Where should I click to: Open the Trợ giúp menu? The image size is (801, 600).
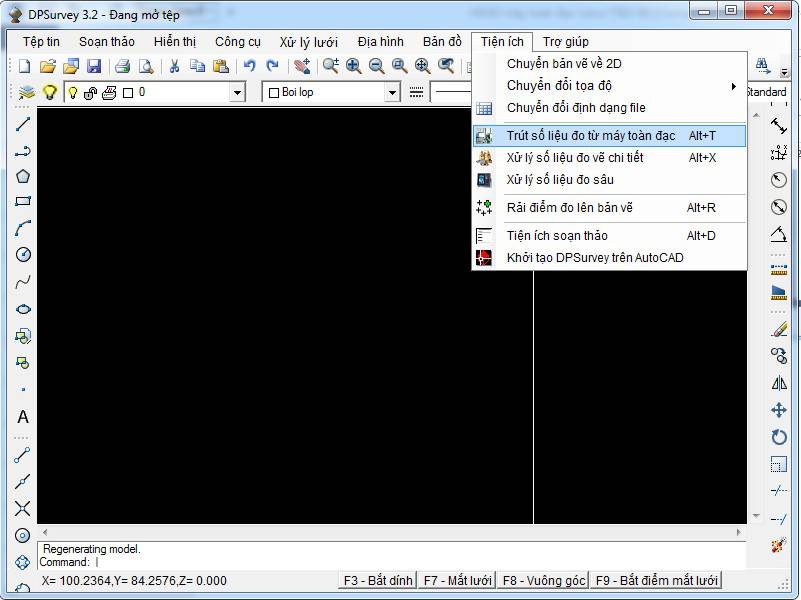click(x=566, y=42)
